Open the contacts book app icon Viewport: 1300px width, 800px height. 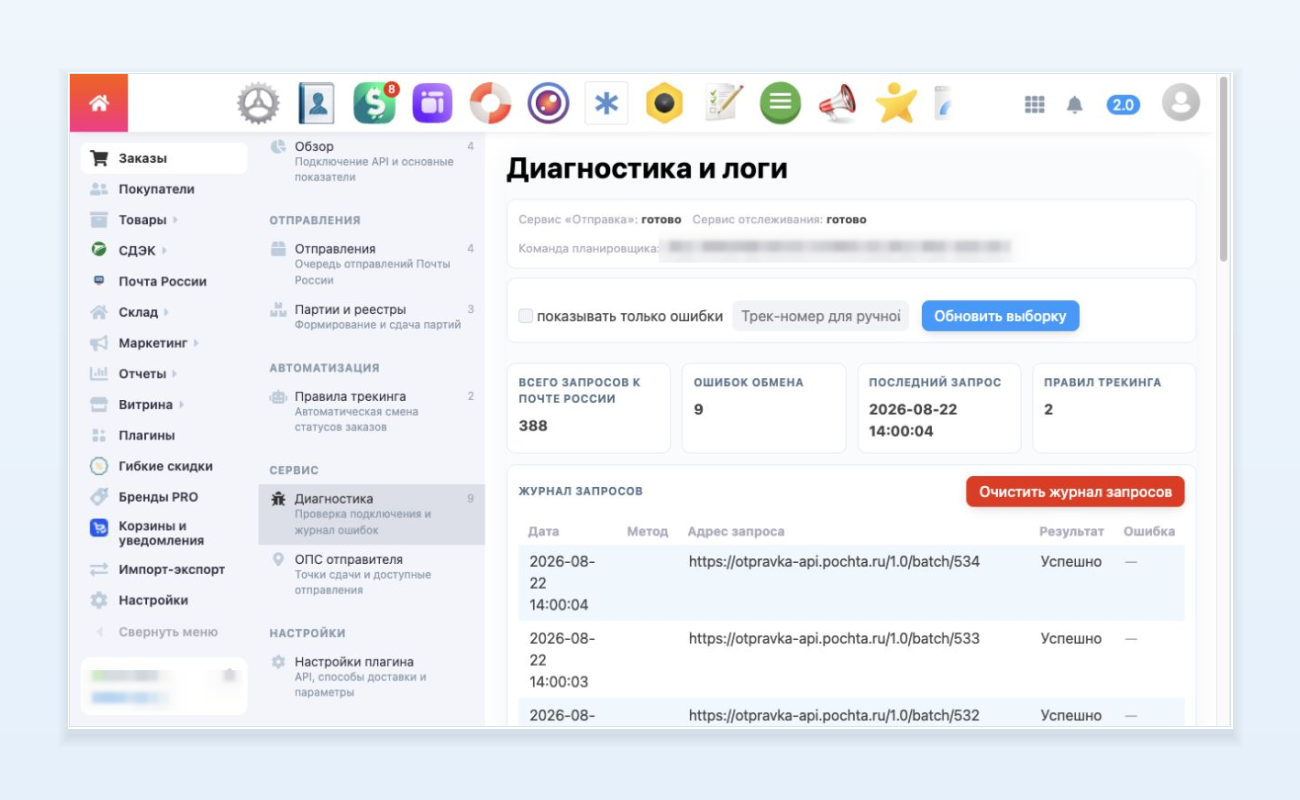pyautogui.click(x=316, y=103)
